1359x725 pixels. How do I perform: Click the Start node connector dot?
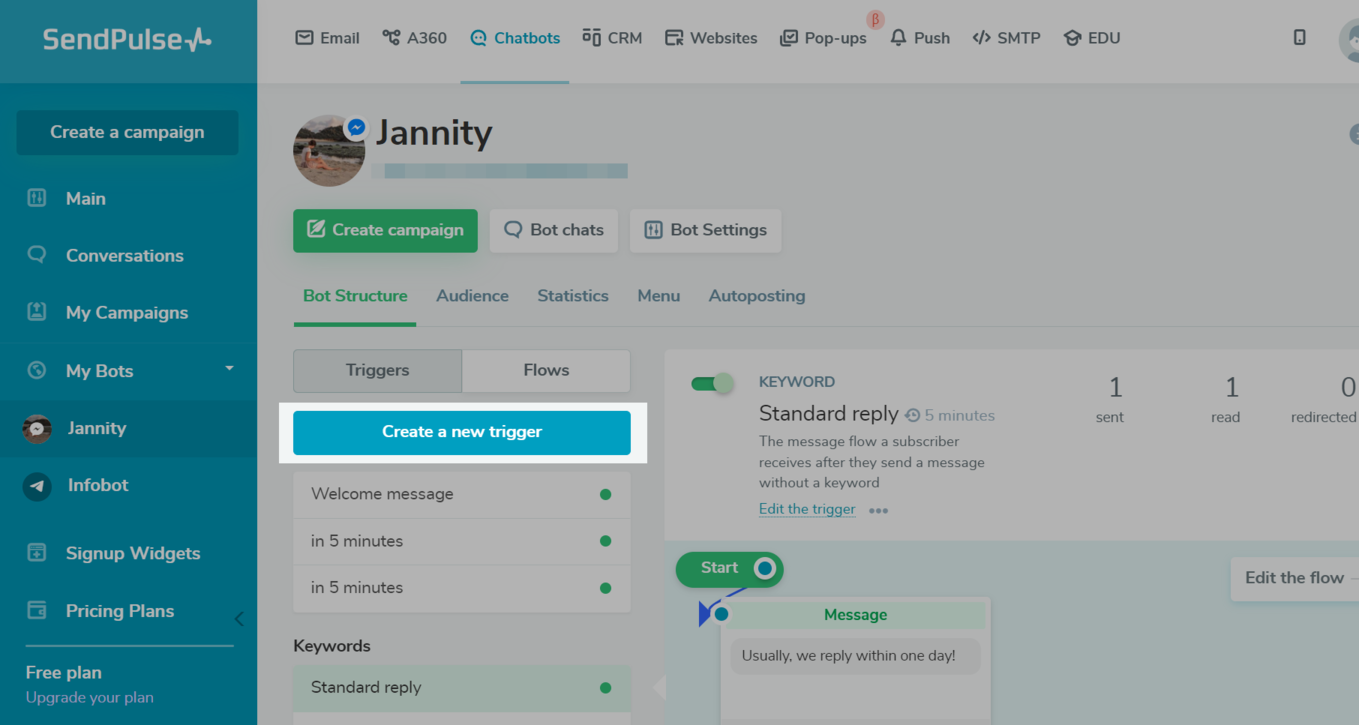765,568
